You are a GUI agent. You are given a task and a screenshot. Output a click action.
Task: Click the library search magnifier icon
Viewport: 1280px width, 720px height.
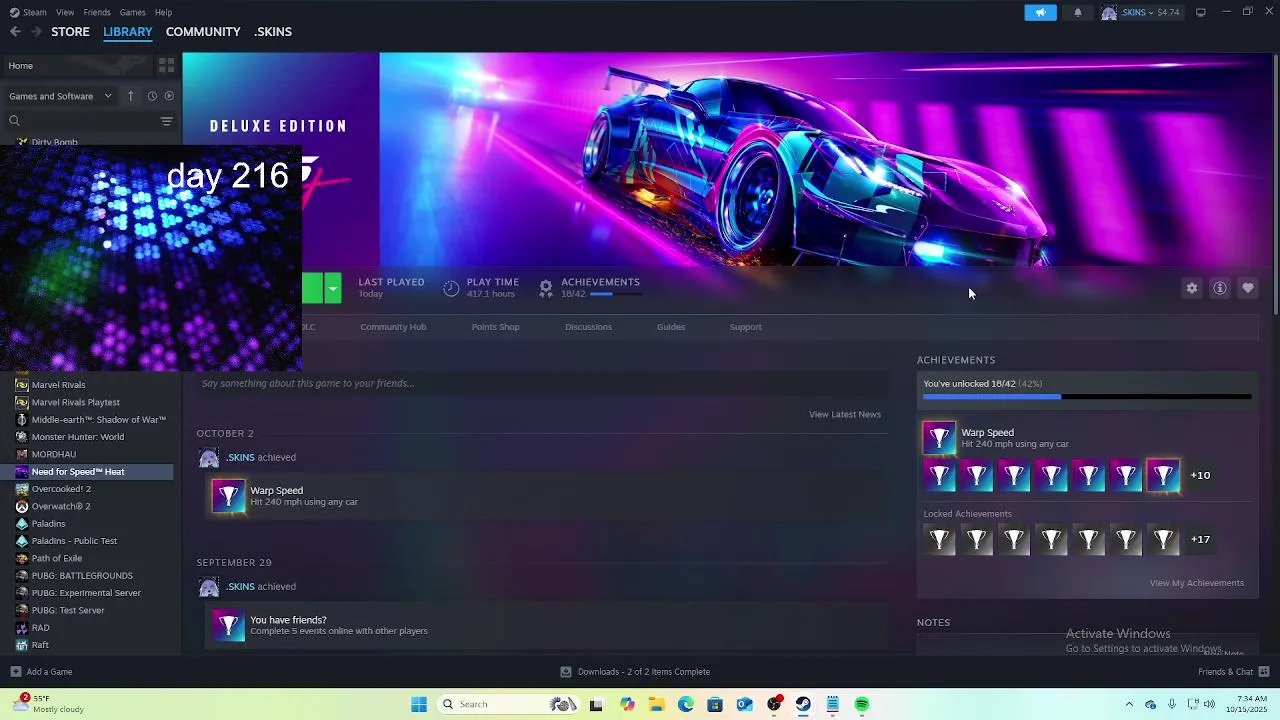[14, 121]
